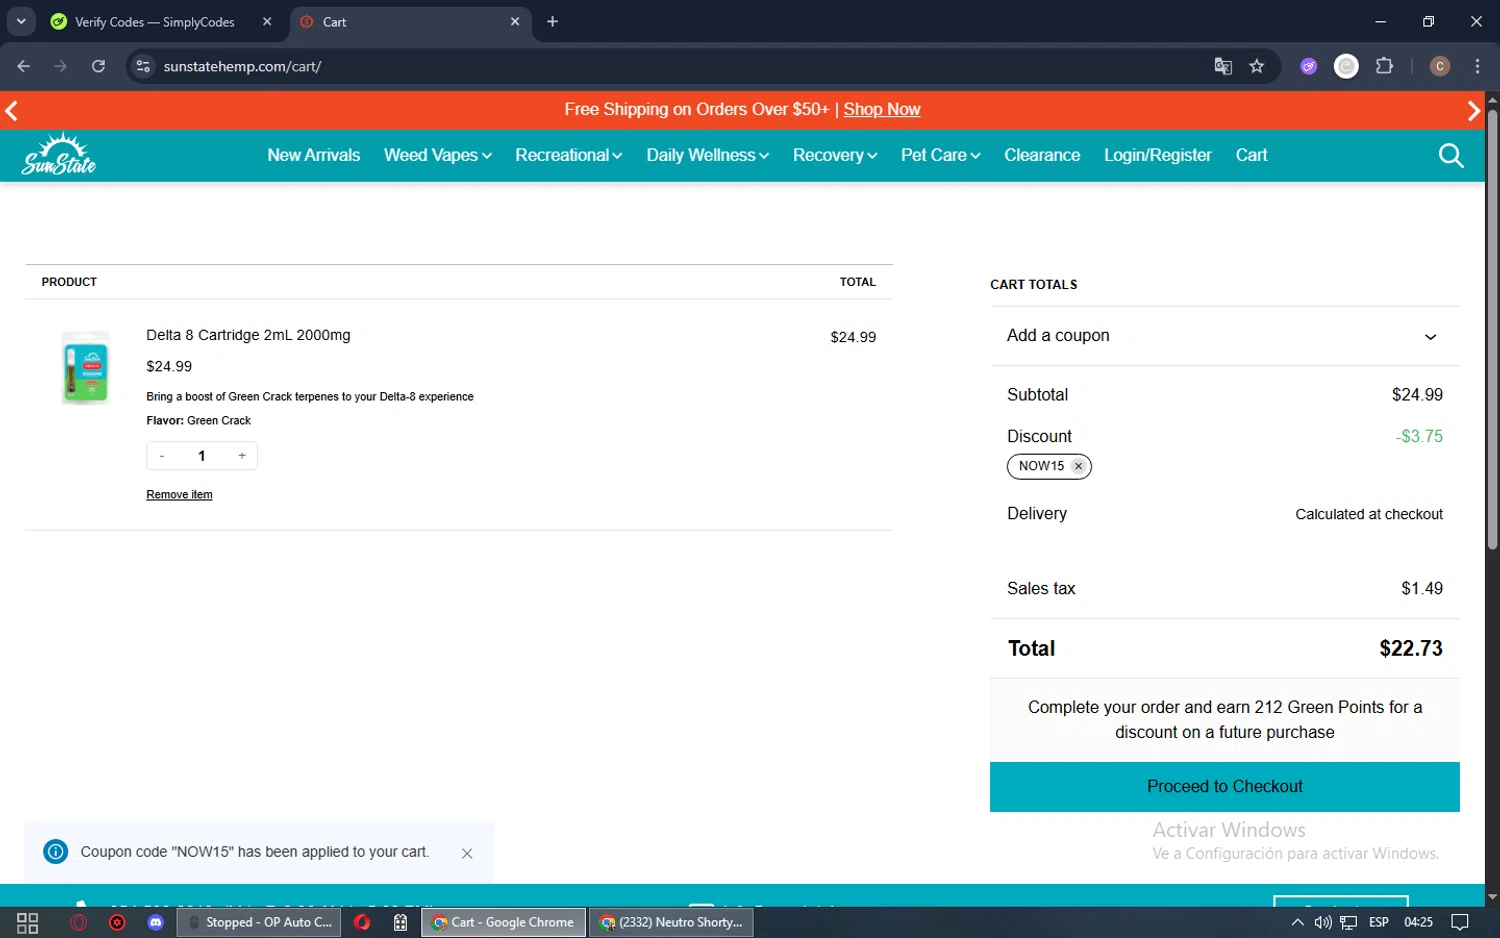
Task: Go to next announcement banner arrow
Action: point(1473,110)
